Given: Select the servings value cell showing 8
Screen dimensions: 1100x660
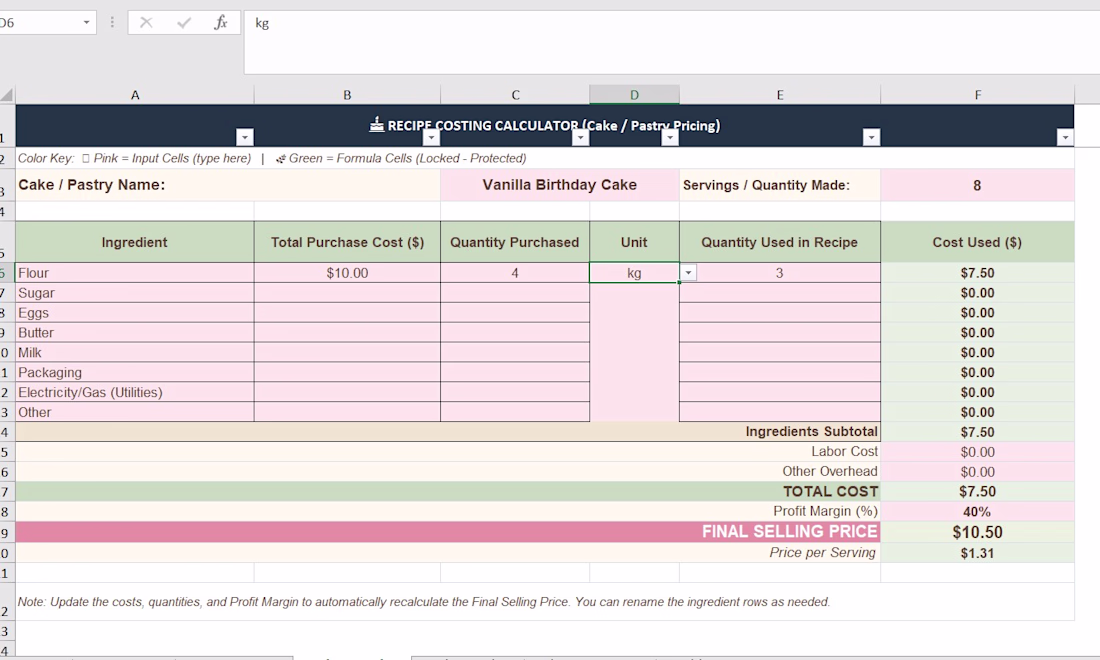Looking at the screenshot, I should coord(977,185).
